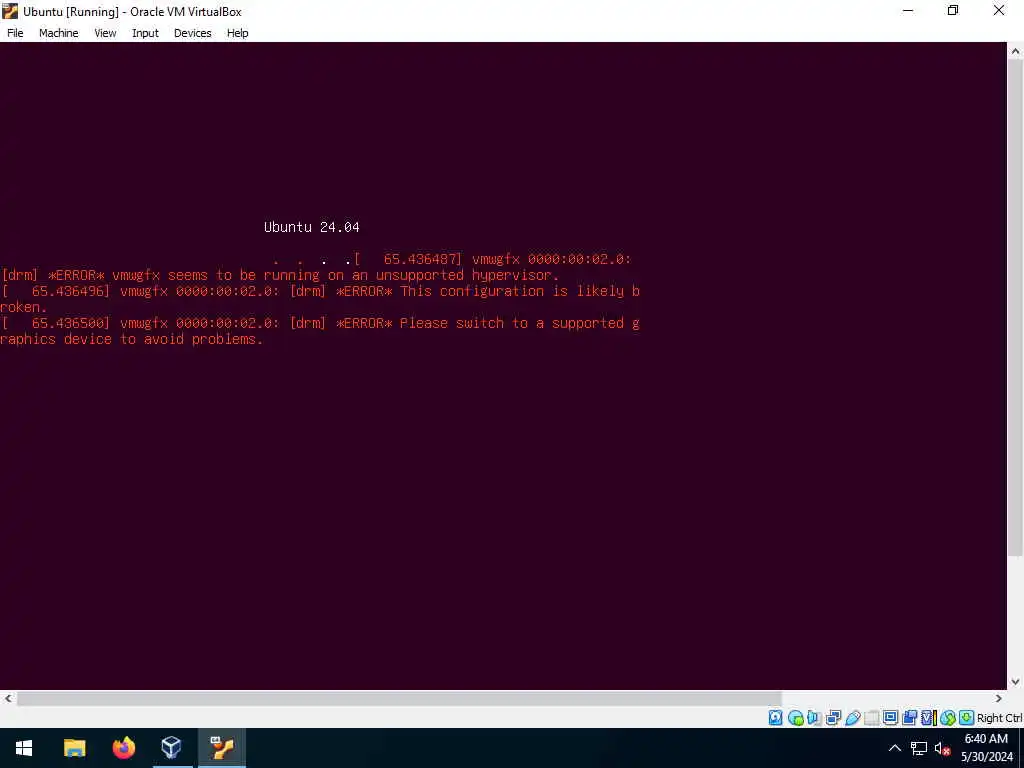
Task: Click the vertical scrollbar up arrow
Action: [x=1016, y=51]
